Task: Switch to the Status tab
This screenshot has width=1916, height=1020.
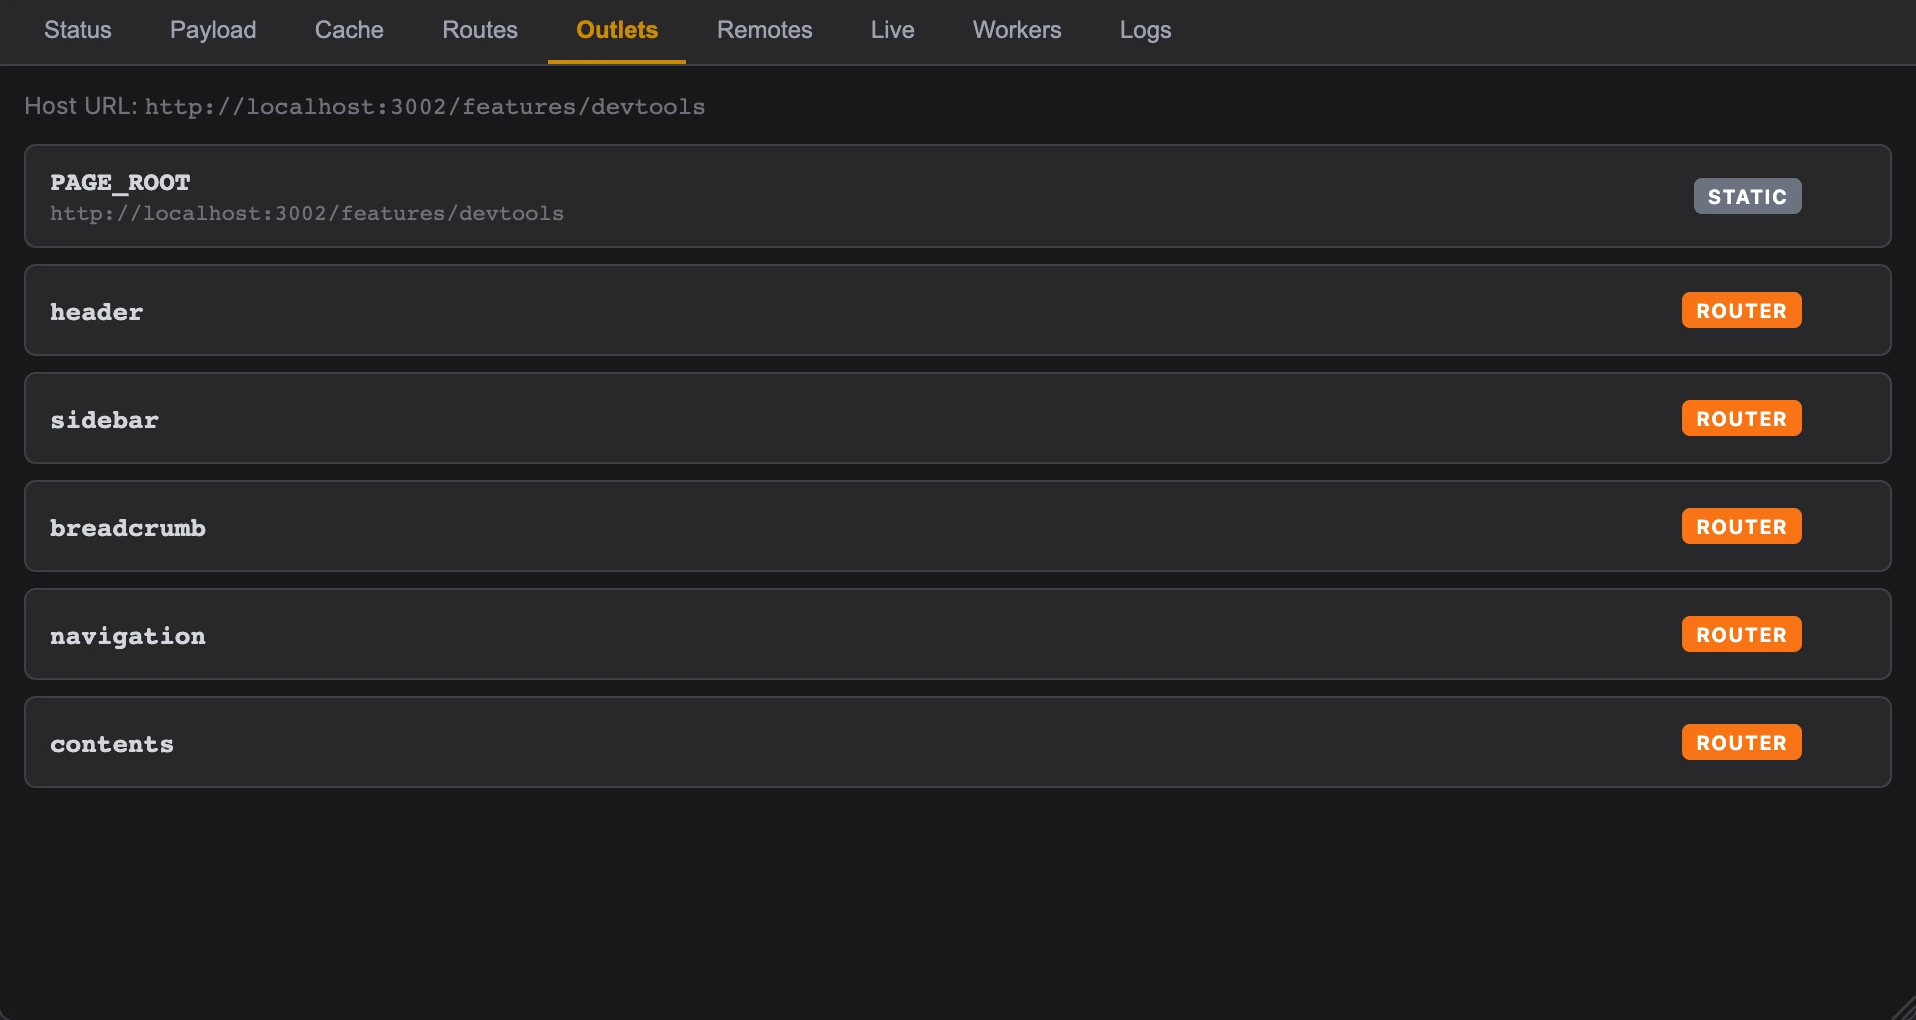Action: pyautogui.click(x=77, y=30)
